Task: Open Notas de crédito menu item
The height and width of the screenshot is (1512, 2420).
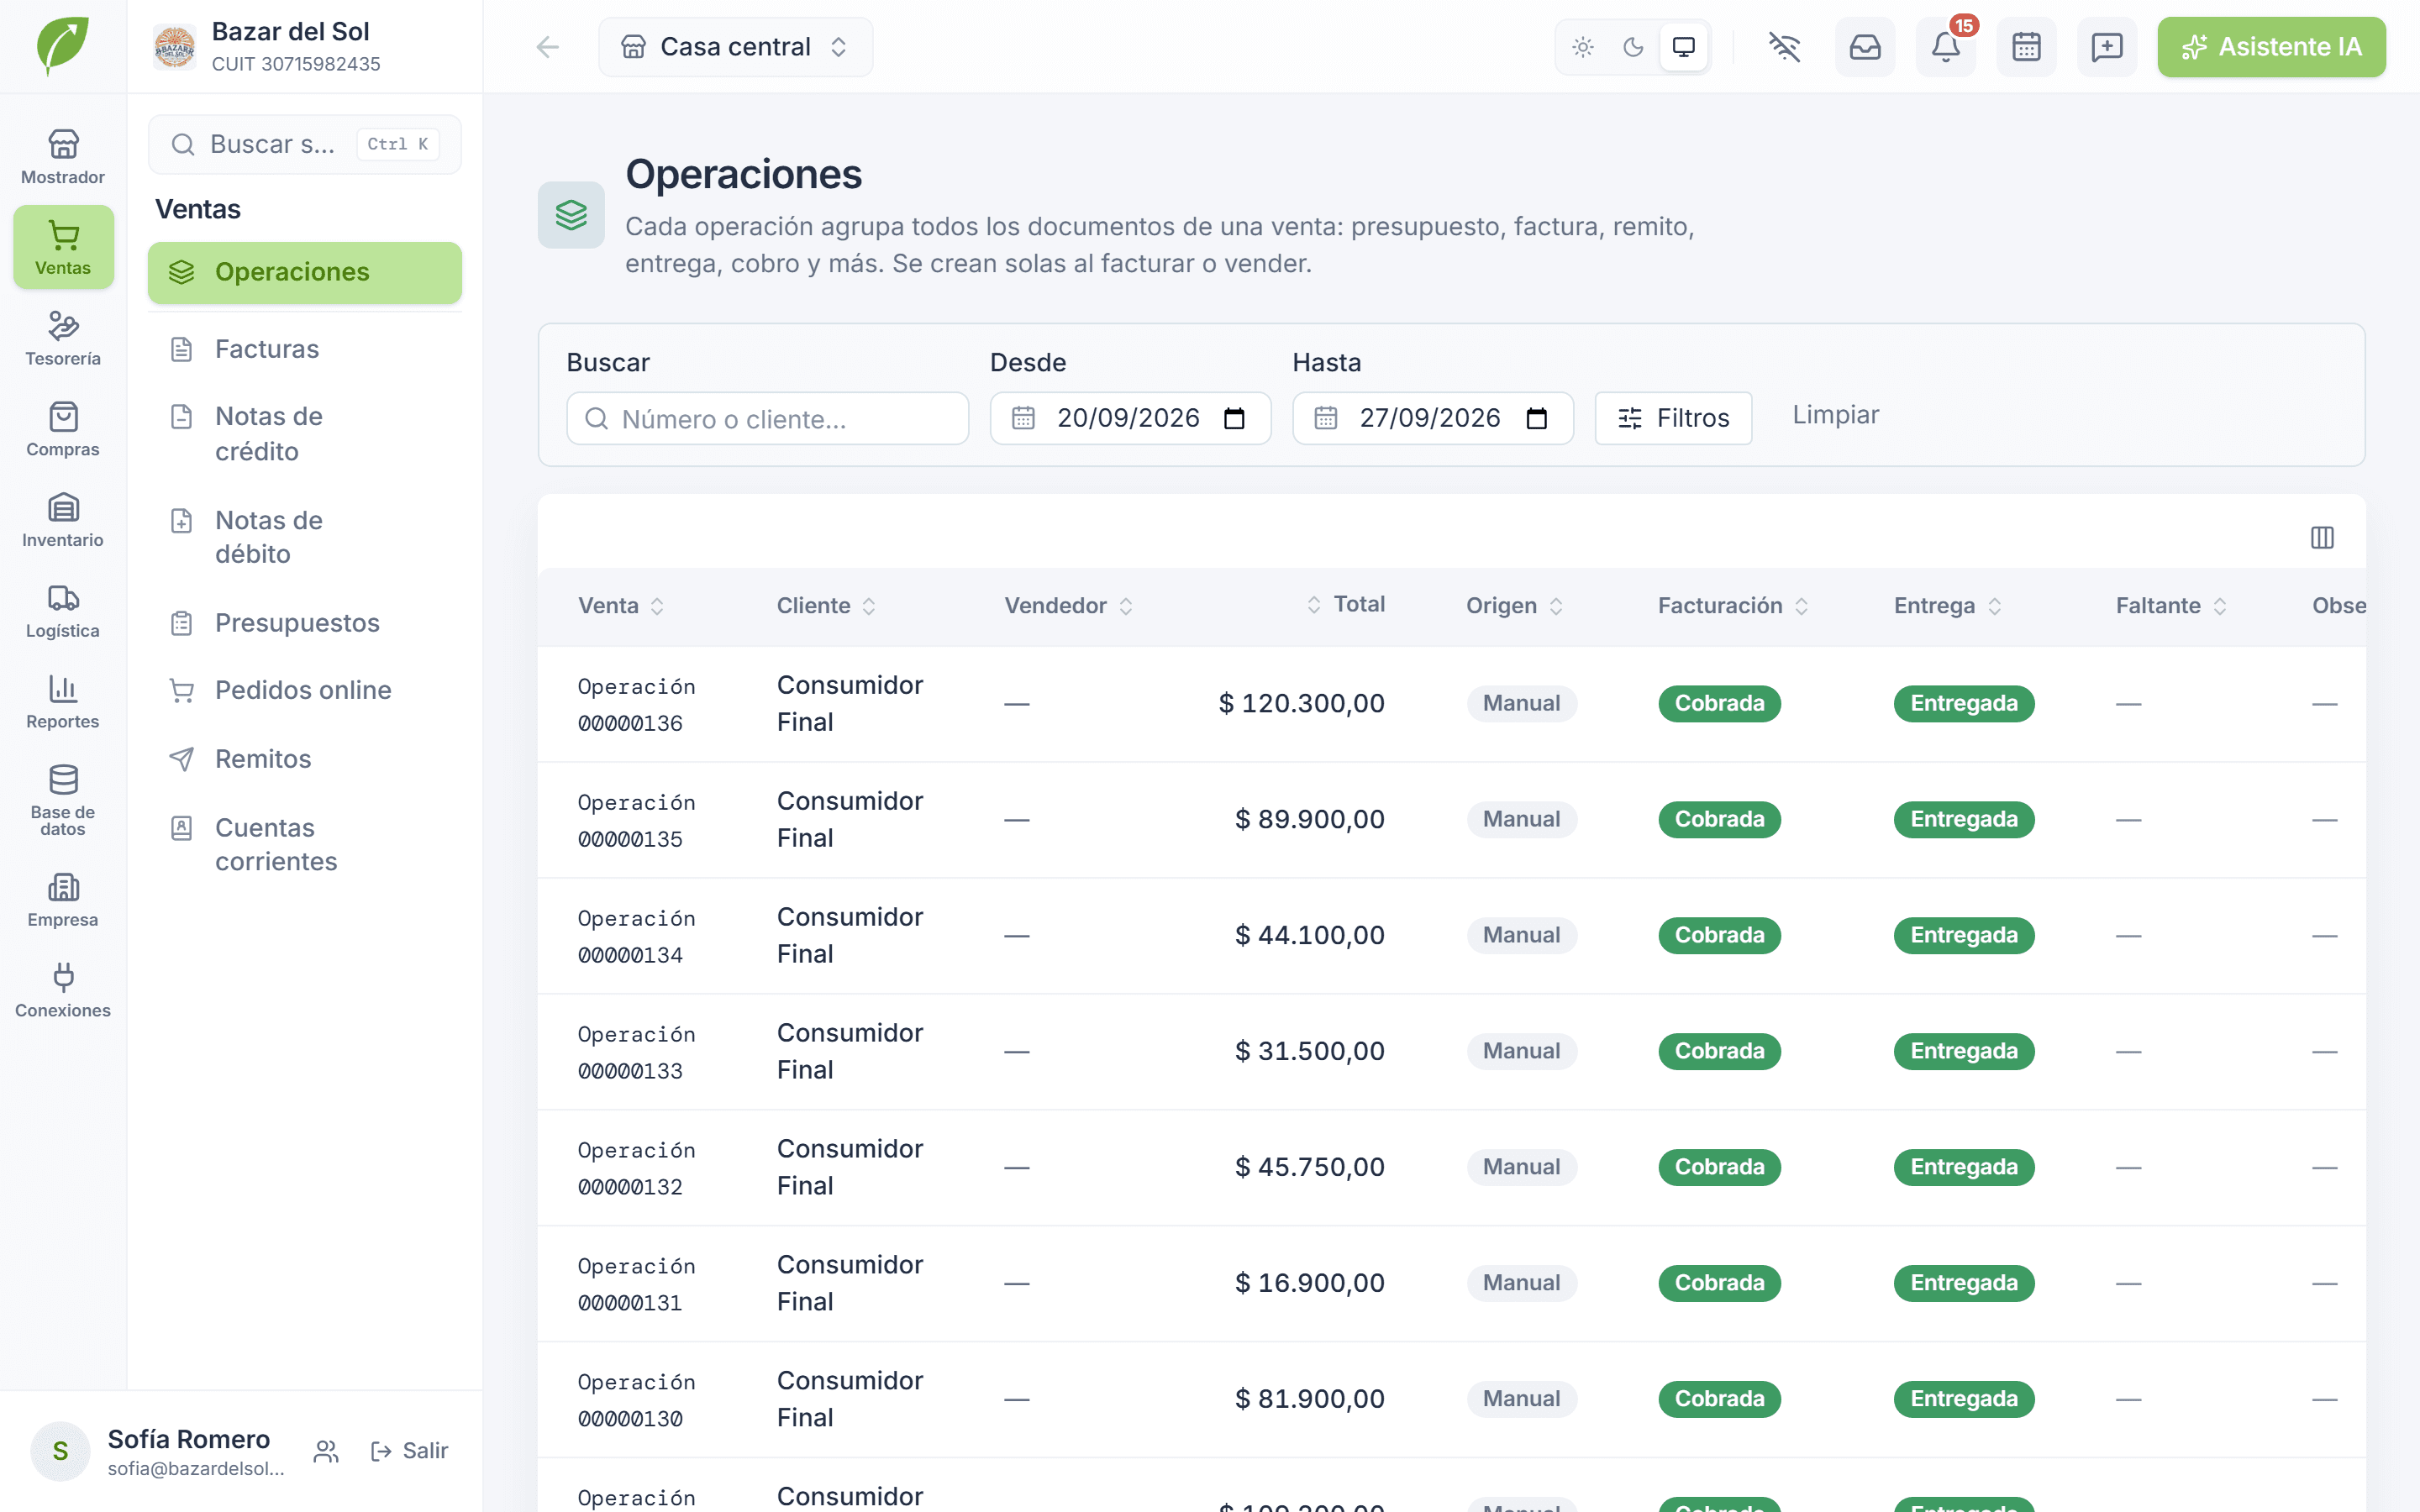Action: (x=305, y=433)
